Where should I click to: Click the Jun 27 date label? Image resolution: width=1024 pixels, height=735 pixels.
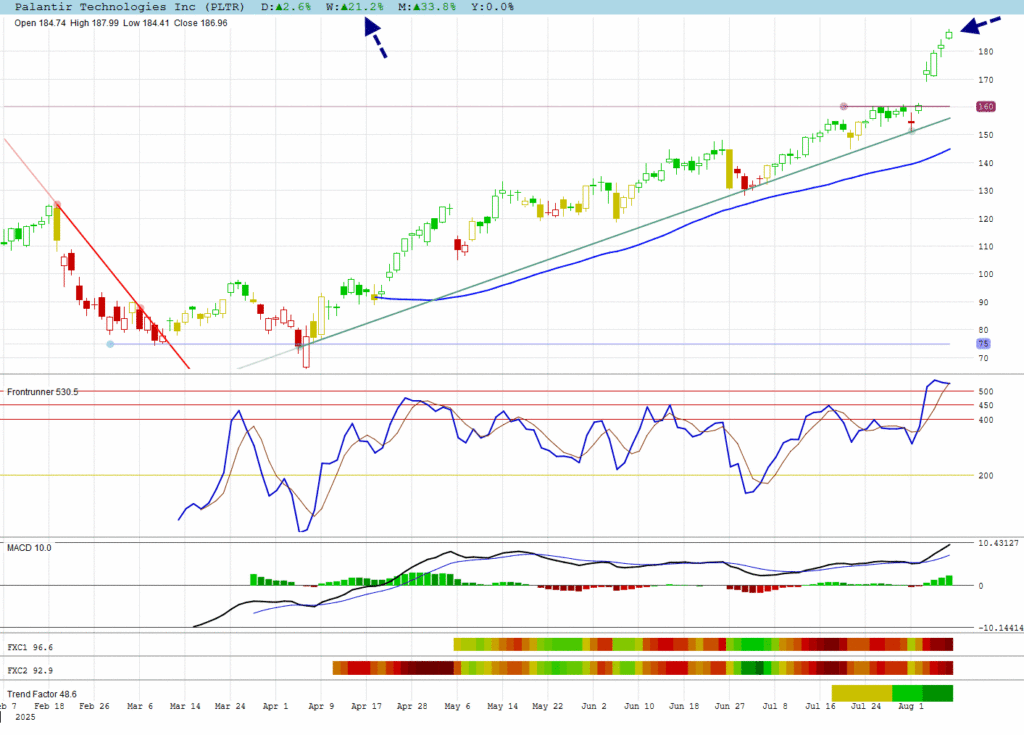pyautogui.click(x=729, y=706)
